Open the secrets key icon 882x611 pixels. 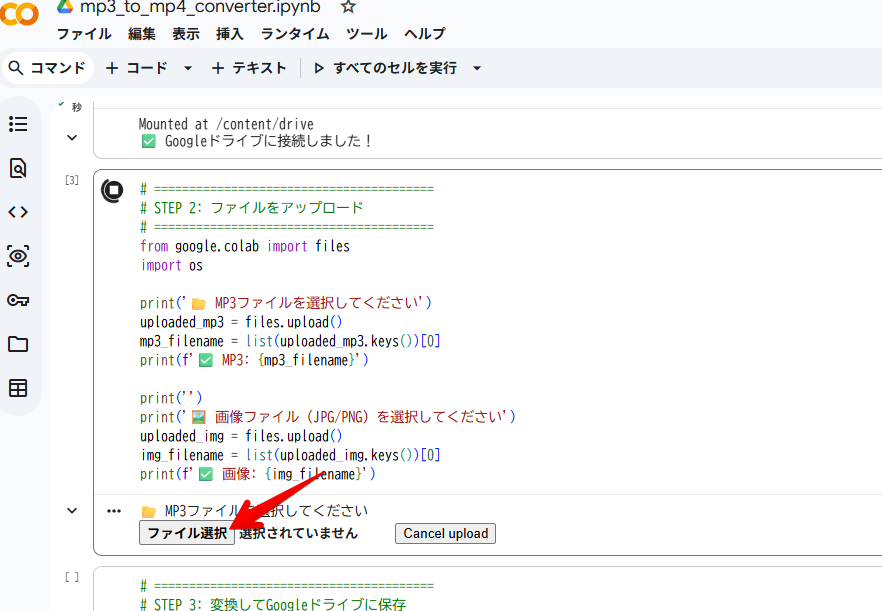(18, 300)
